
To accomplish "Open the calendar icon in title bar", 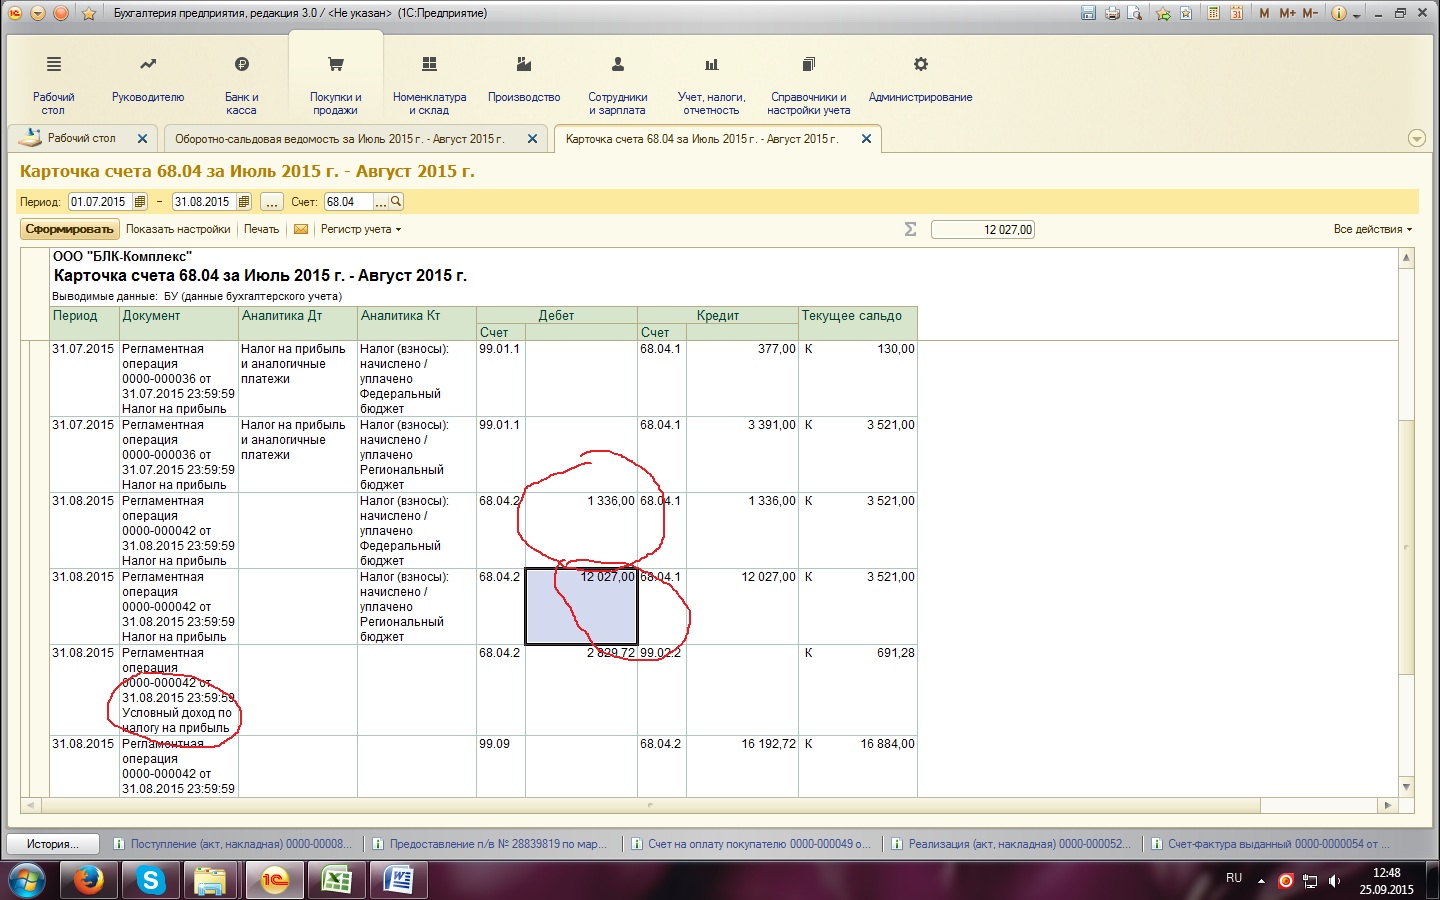I will pos(1236,13).
